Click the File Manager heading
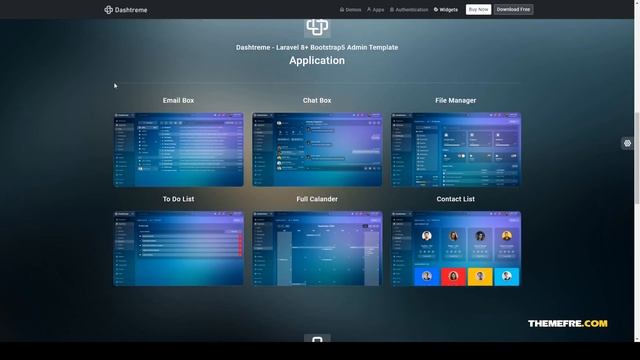Viewport: 640px width, 360px height. coord(456,100)
